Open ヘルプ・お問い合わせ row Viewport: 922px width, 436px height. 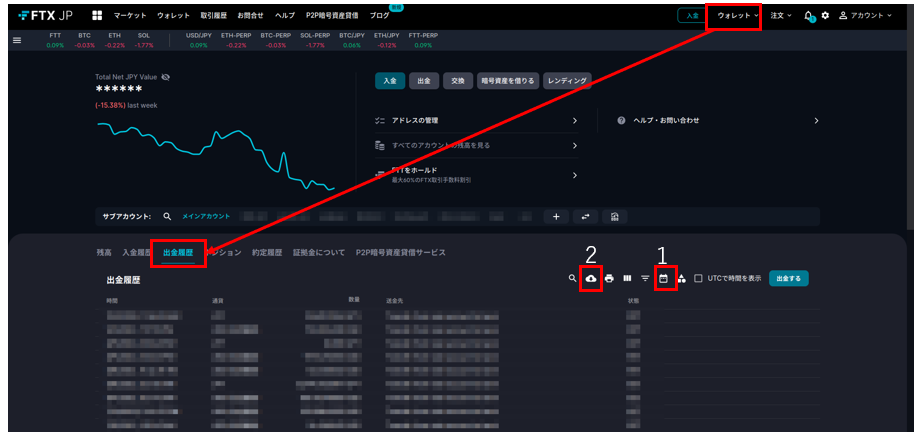point(718,121)
